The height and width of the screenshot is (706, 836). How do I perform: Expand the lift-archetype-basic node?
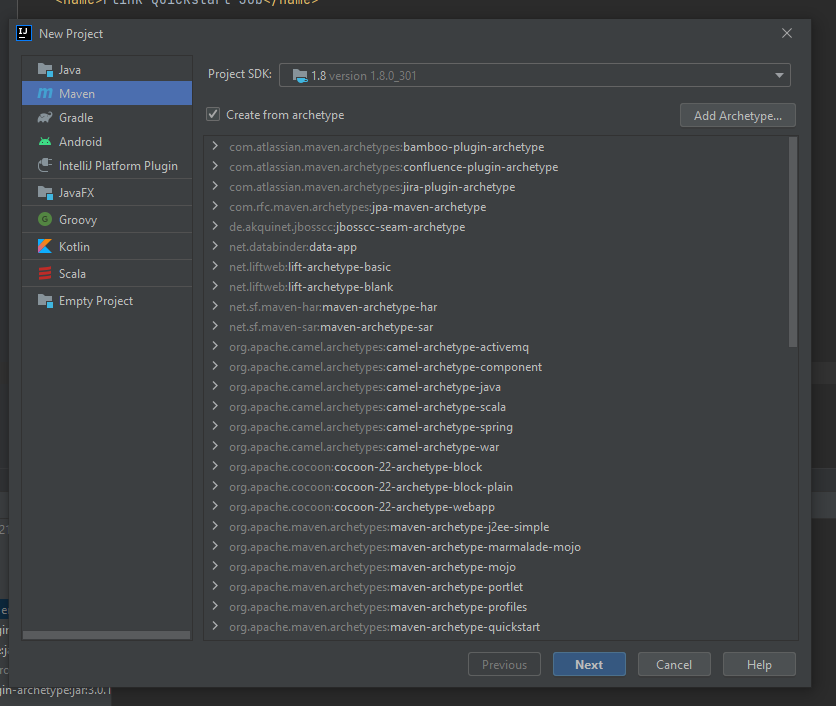[215, 266]
